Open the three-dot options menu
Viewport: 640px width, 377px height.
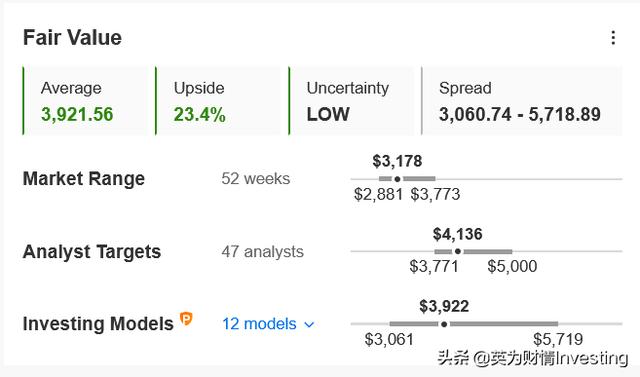[613, 38]
